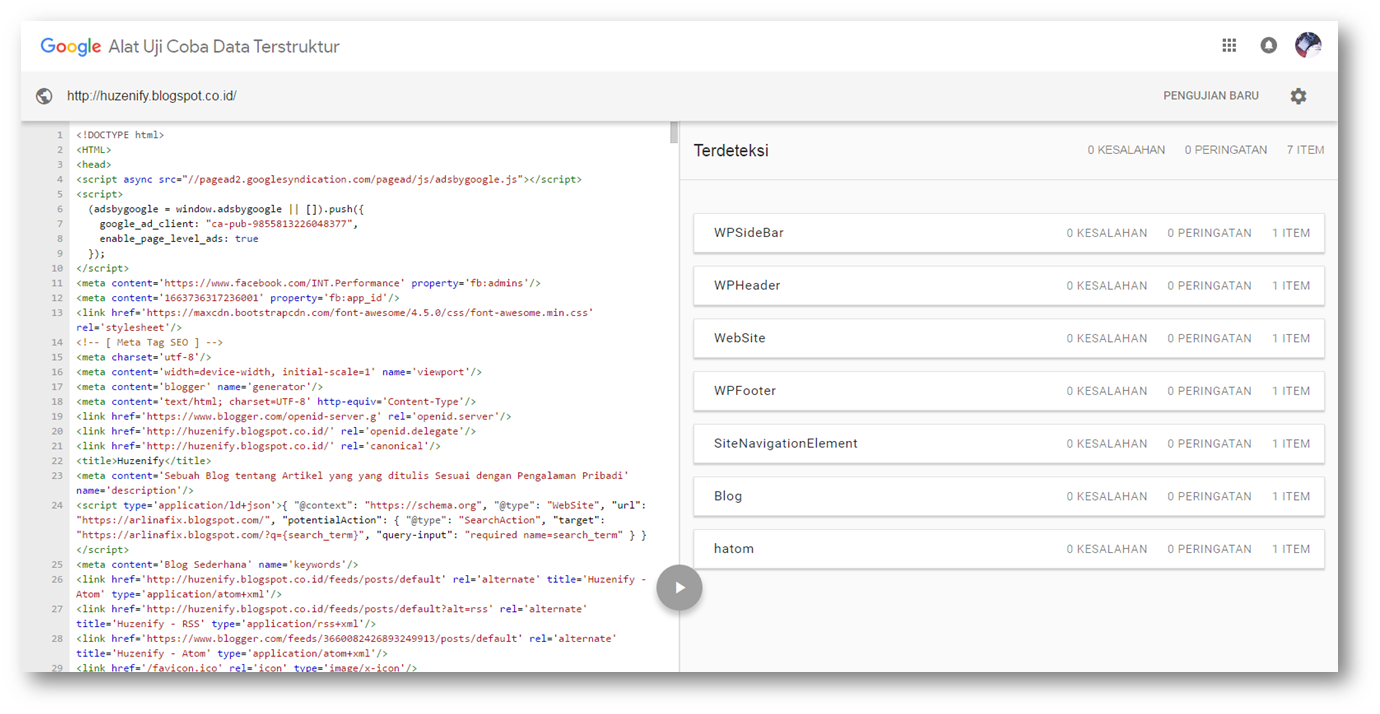Image resolution: width=1380 pixels, height=714 pixels.
Task: Click 0 KESALAHAN in the hatom row
Action: click(1106, 549)
